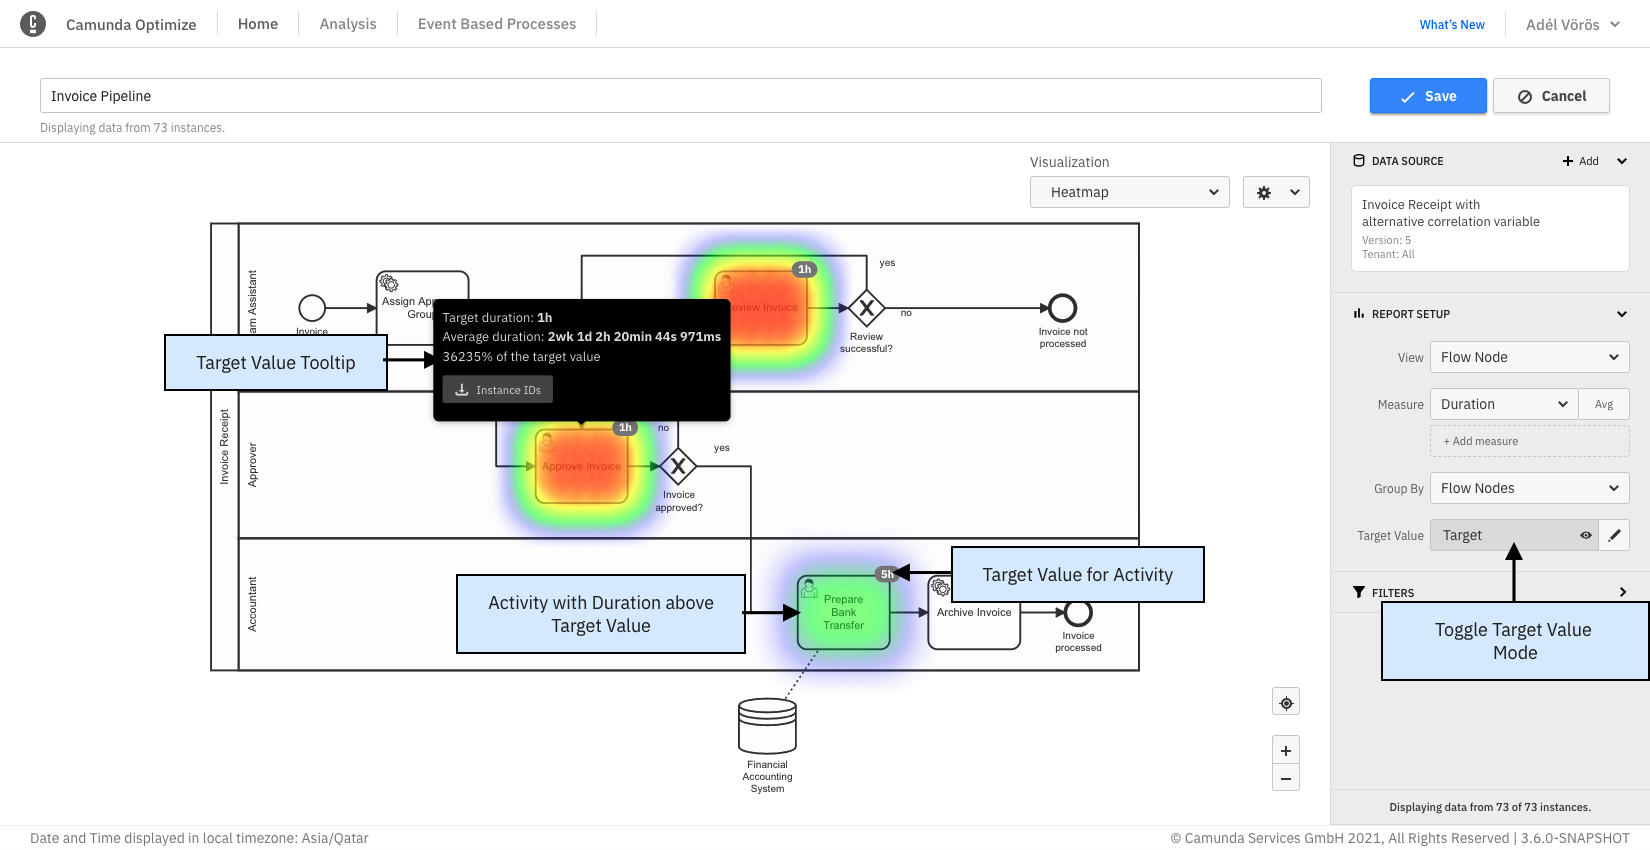Click the reset diagram position icon

point(1286,703)
